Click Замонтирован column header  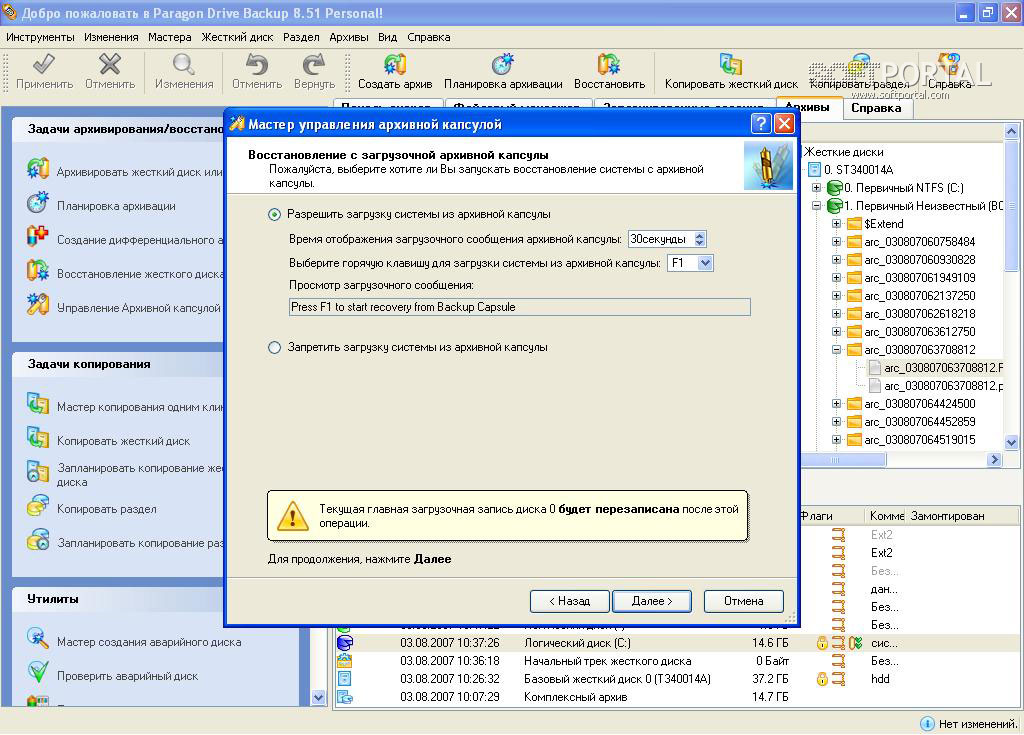click(x=947, y=516)
